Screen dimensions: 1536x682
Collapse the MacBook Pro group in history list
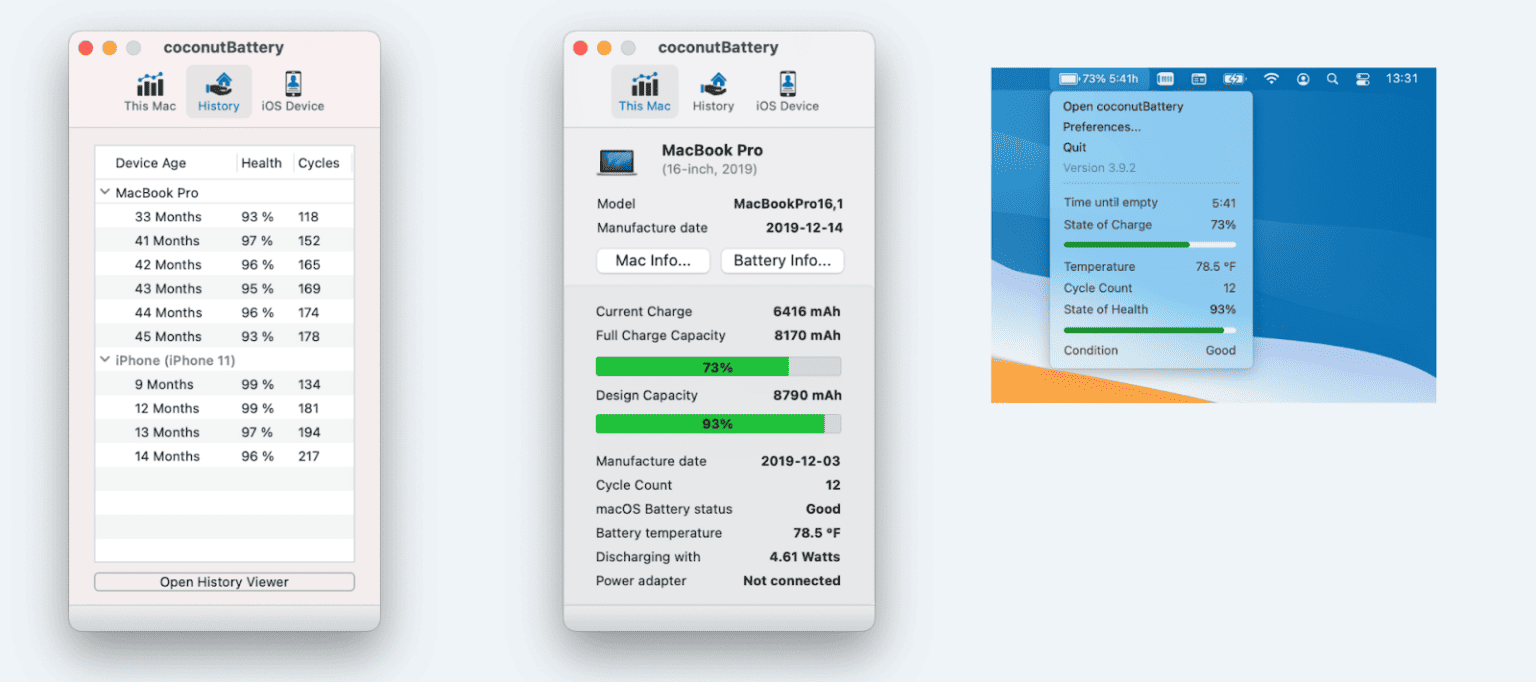(x=105, y=192)
